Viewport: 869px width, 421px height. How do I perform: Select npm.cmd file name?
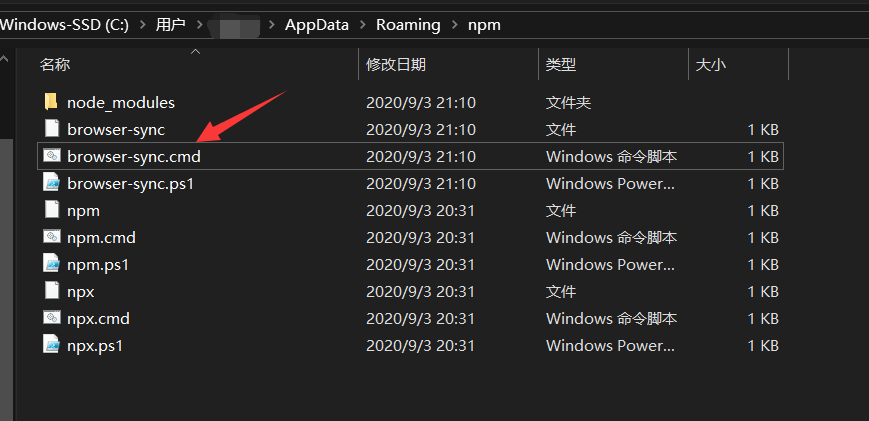(x=101, y=238)
